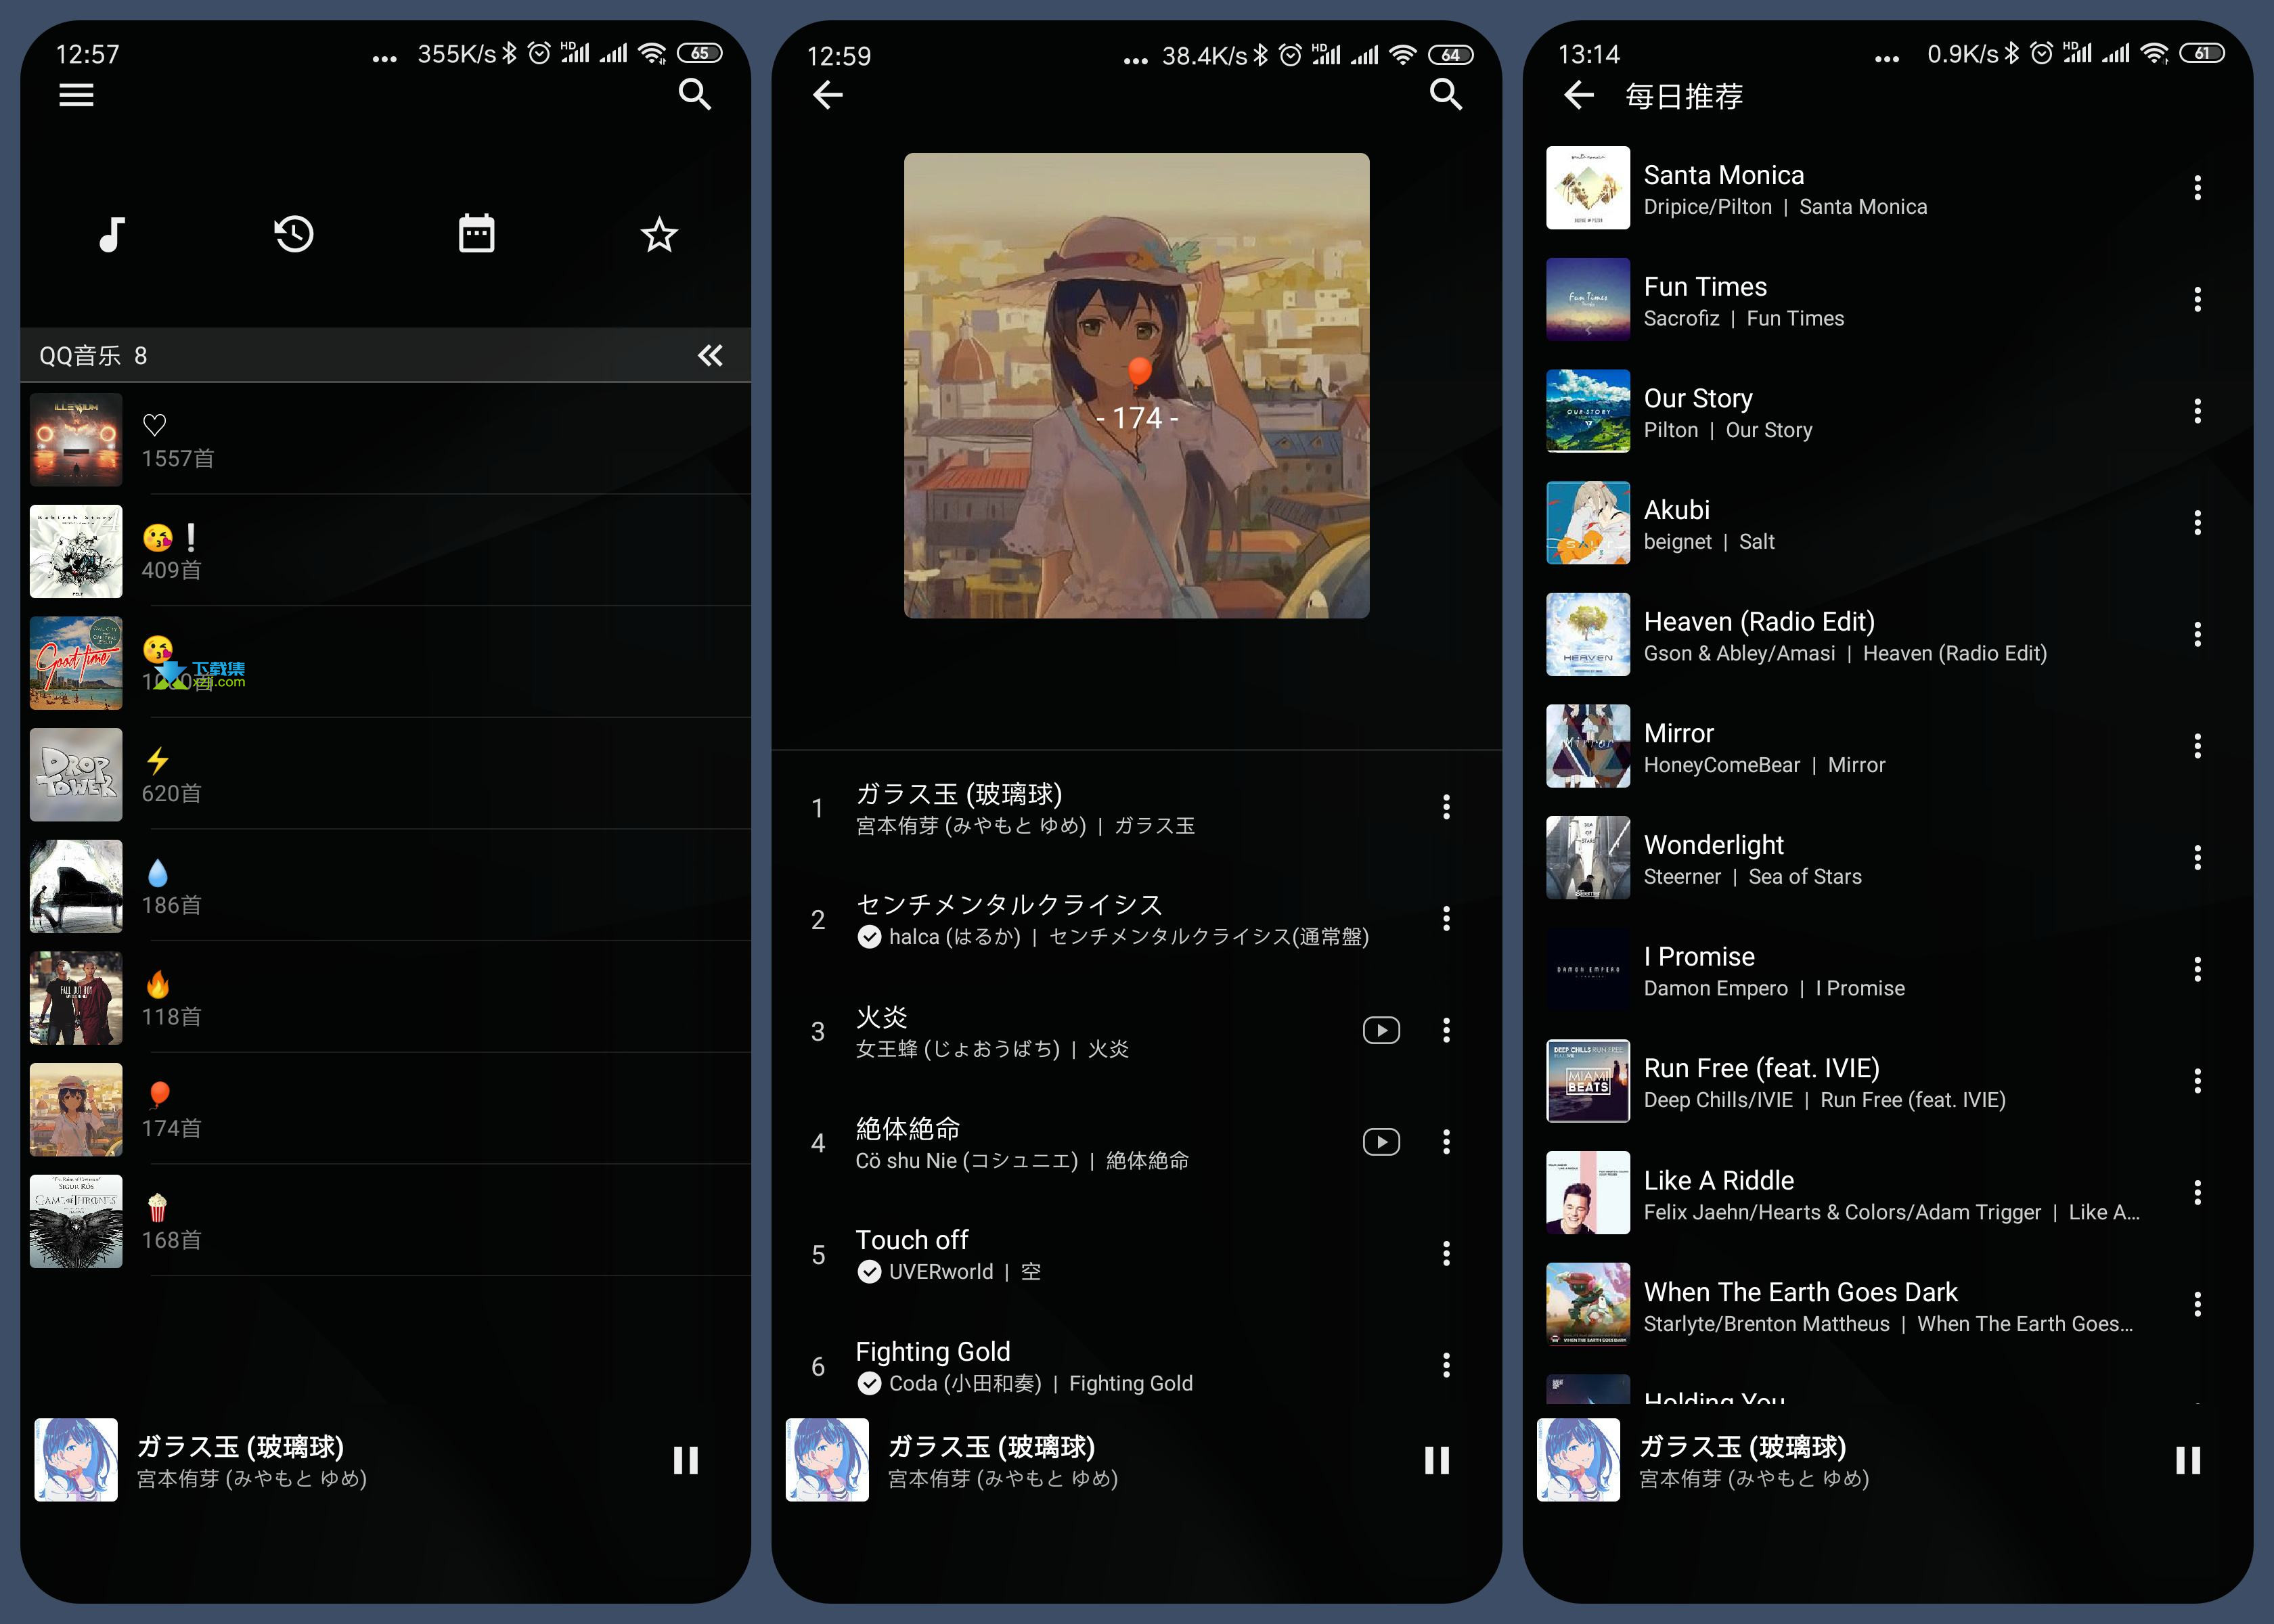2274x1624 pixels.
Task: Play Run Free (feat. IVIE)
Action: pyautogui.click(x=1888, y=1082)
